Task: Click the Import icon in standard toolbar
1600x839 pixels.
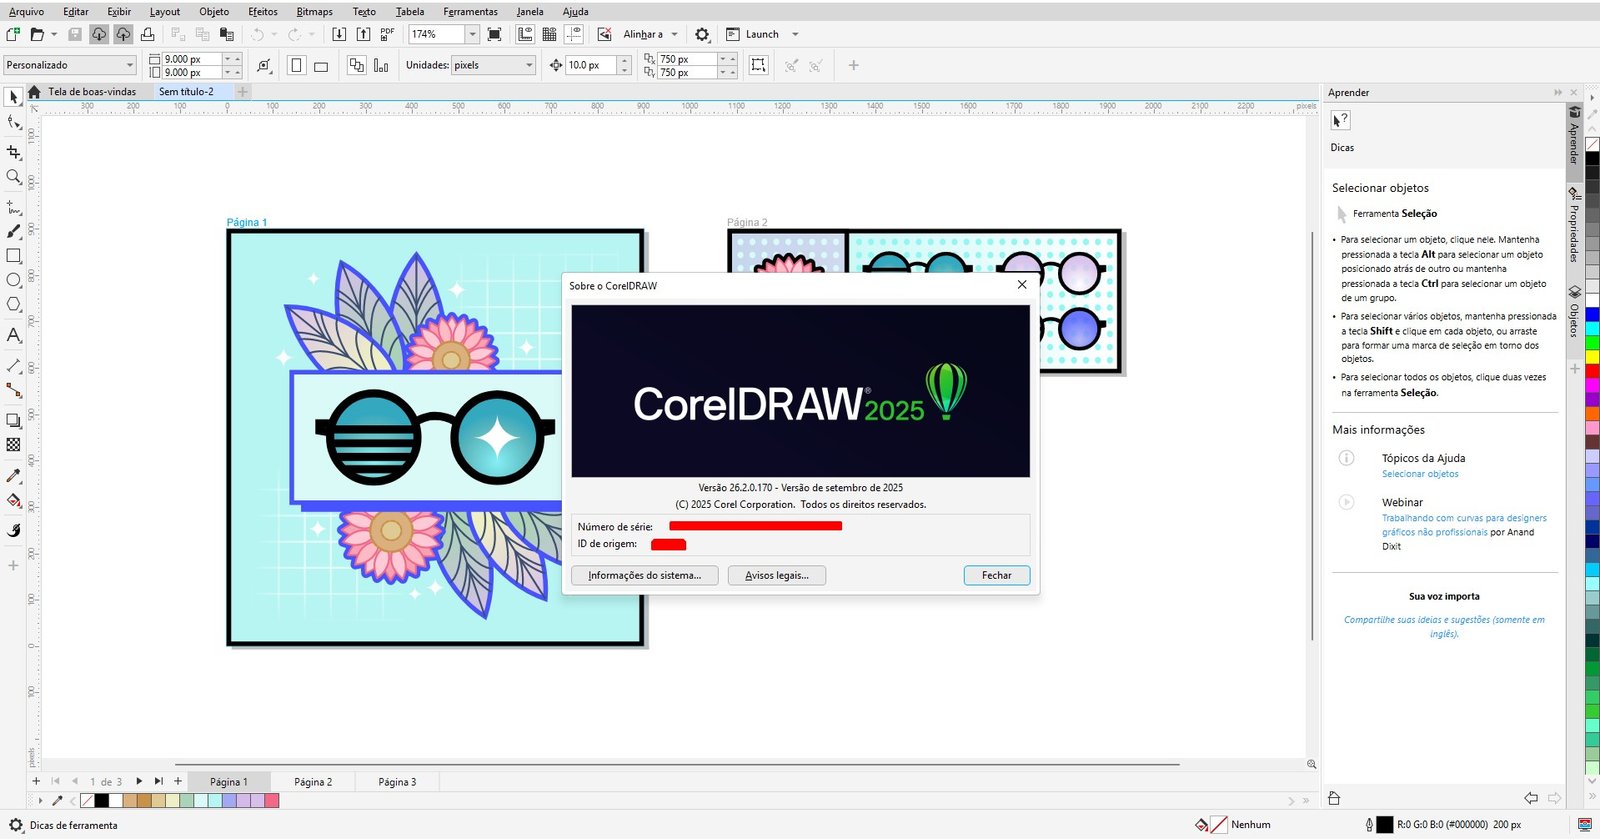Action: point(339,34)
